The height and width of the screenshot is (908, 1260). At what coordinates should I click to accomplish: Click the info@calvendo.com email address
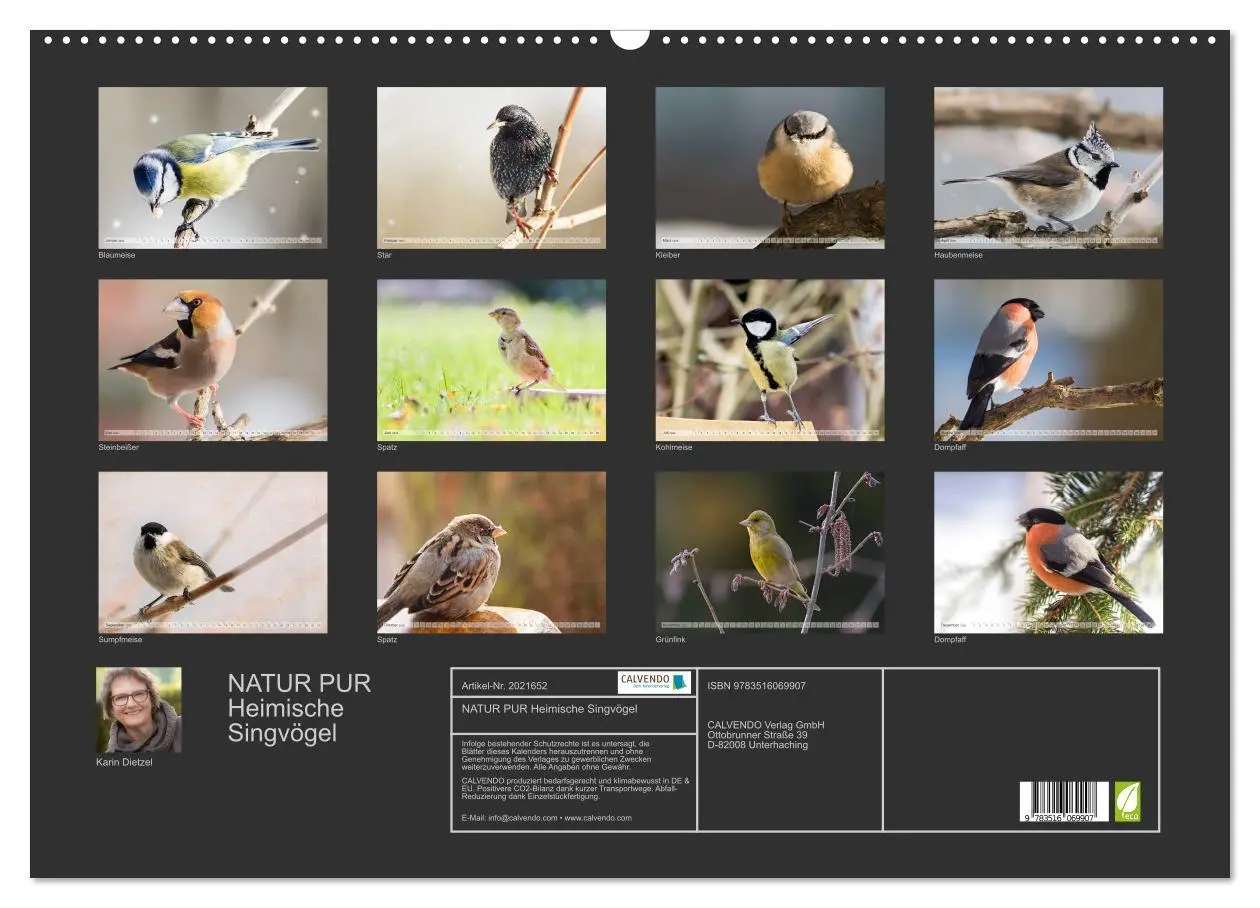pos(521,819)
